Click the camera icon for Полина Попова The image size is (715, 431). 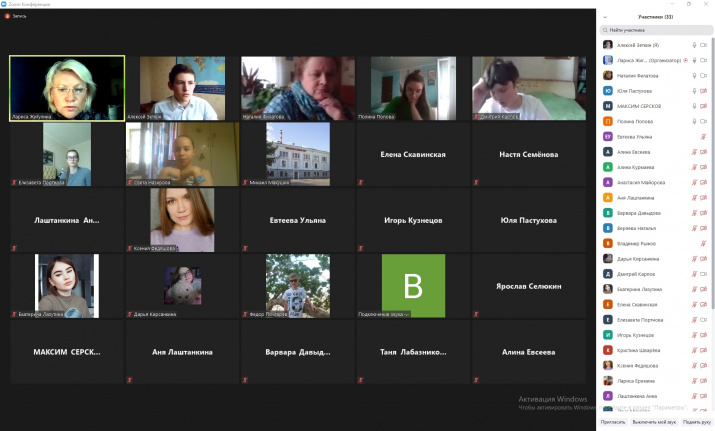tap(704, 121)
